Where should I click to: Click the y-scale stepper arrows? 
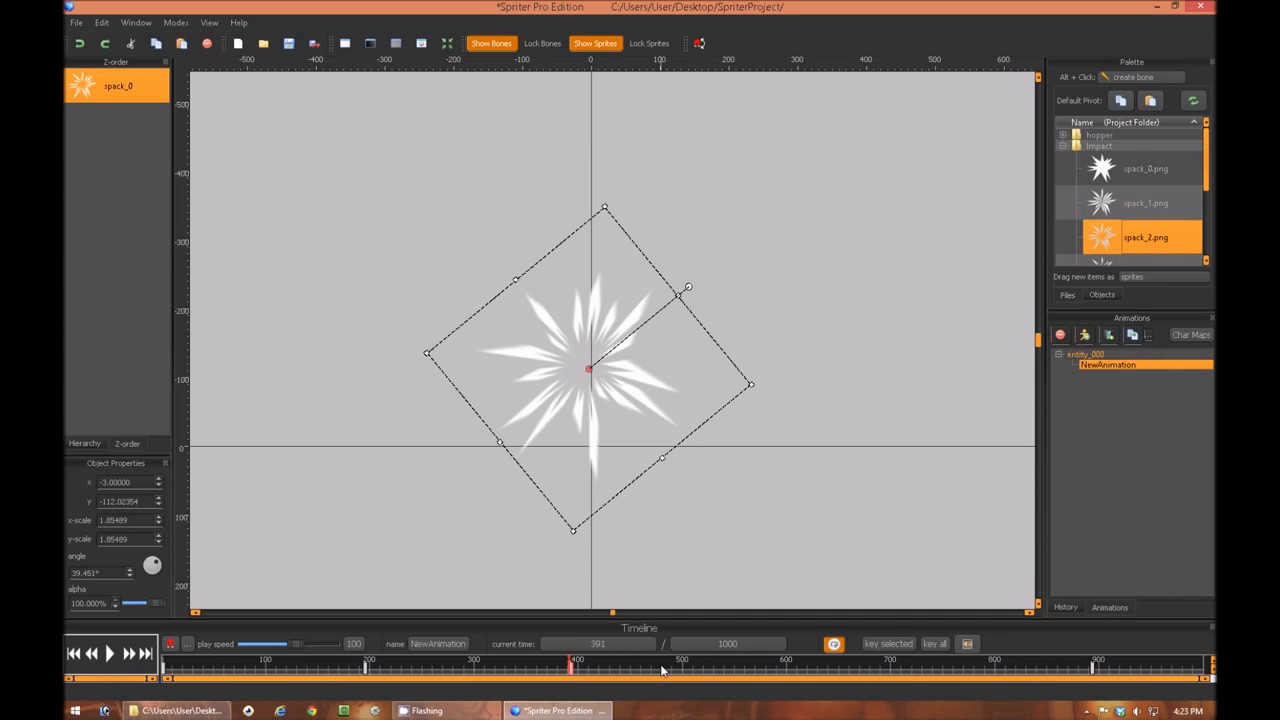click(158, 539)
